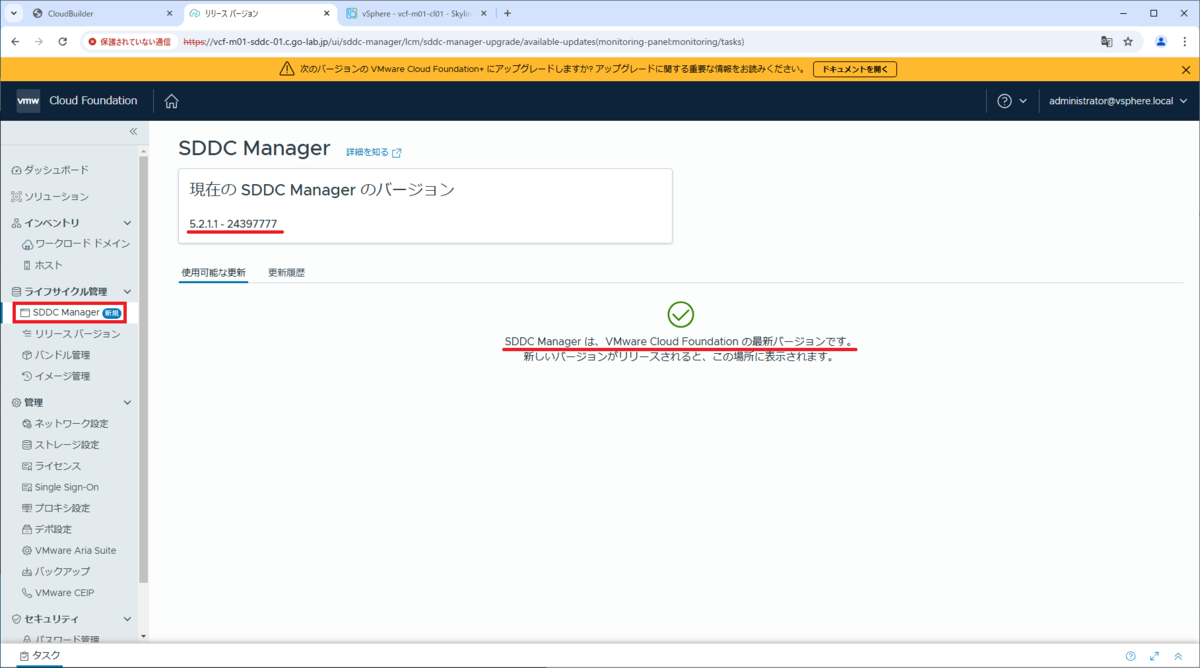Collapse the sidebar with double-chevron icon

(x=133, y=132)
